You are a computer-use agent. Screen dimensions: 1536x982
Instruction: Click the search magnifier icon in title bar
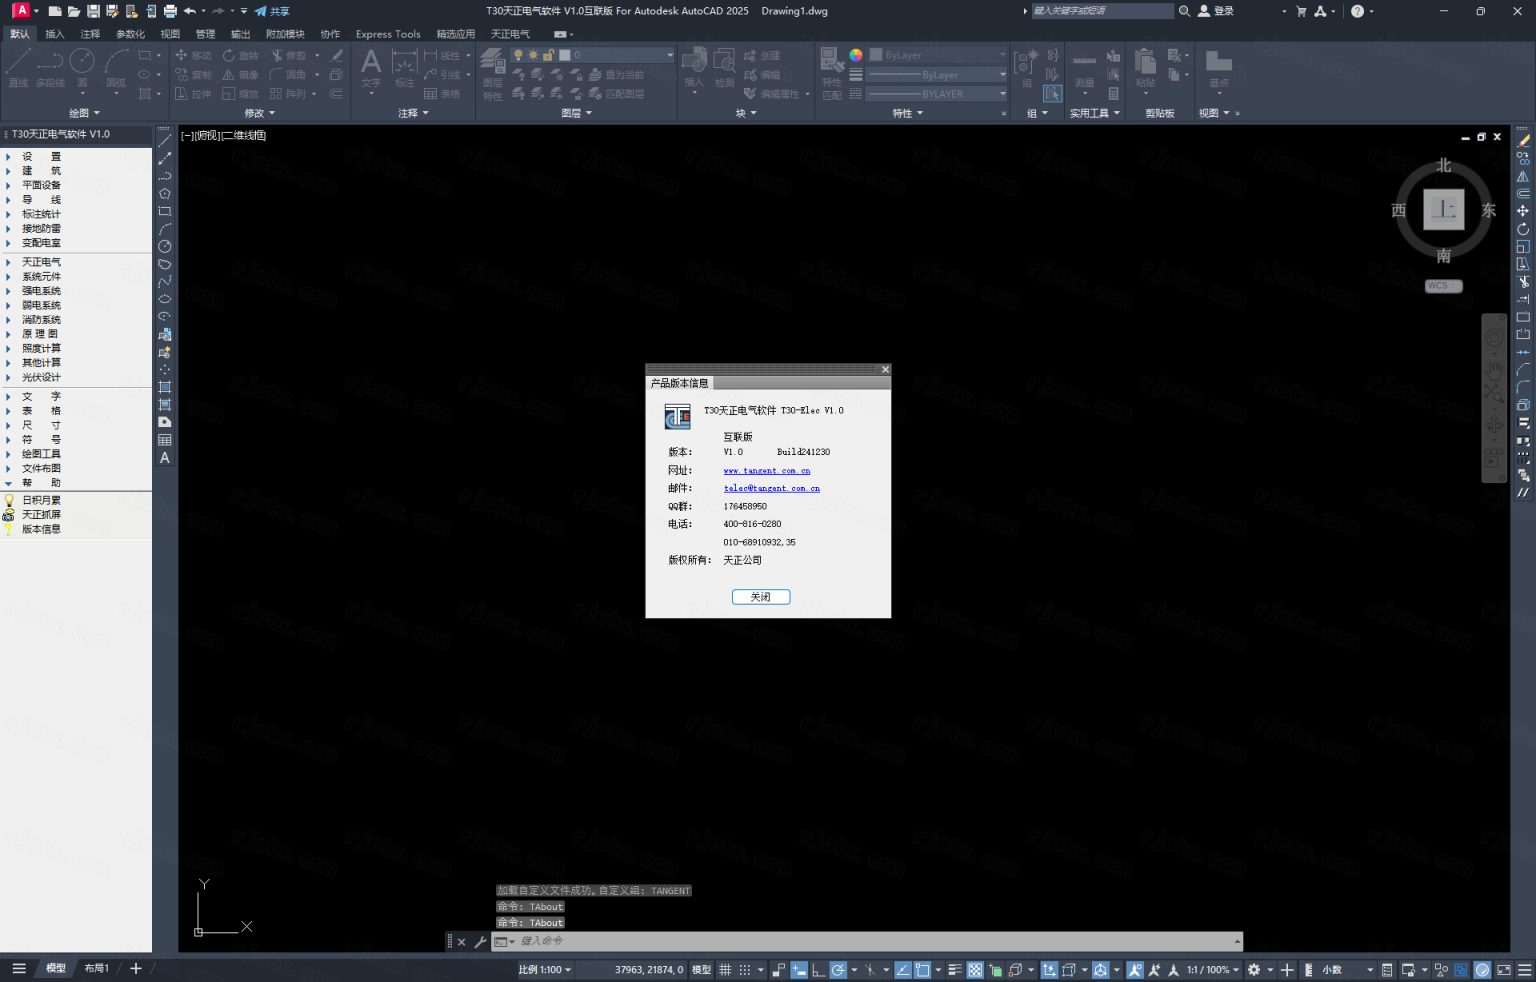tap(1184, 11)
